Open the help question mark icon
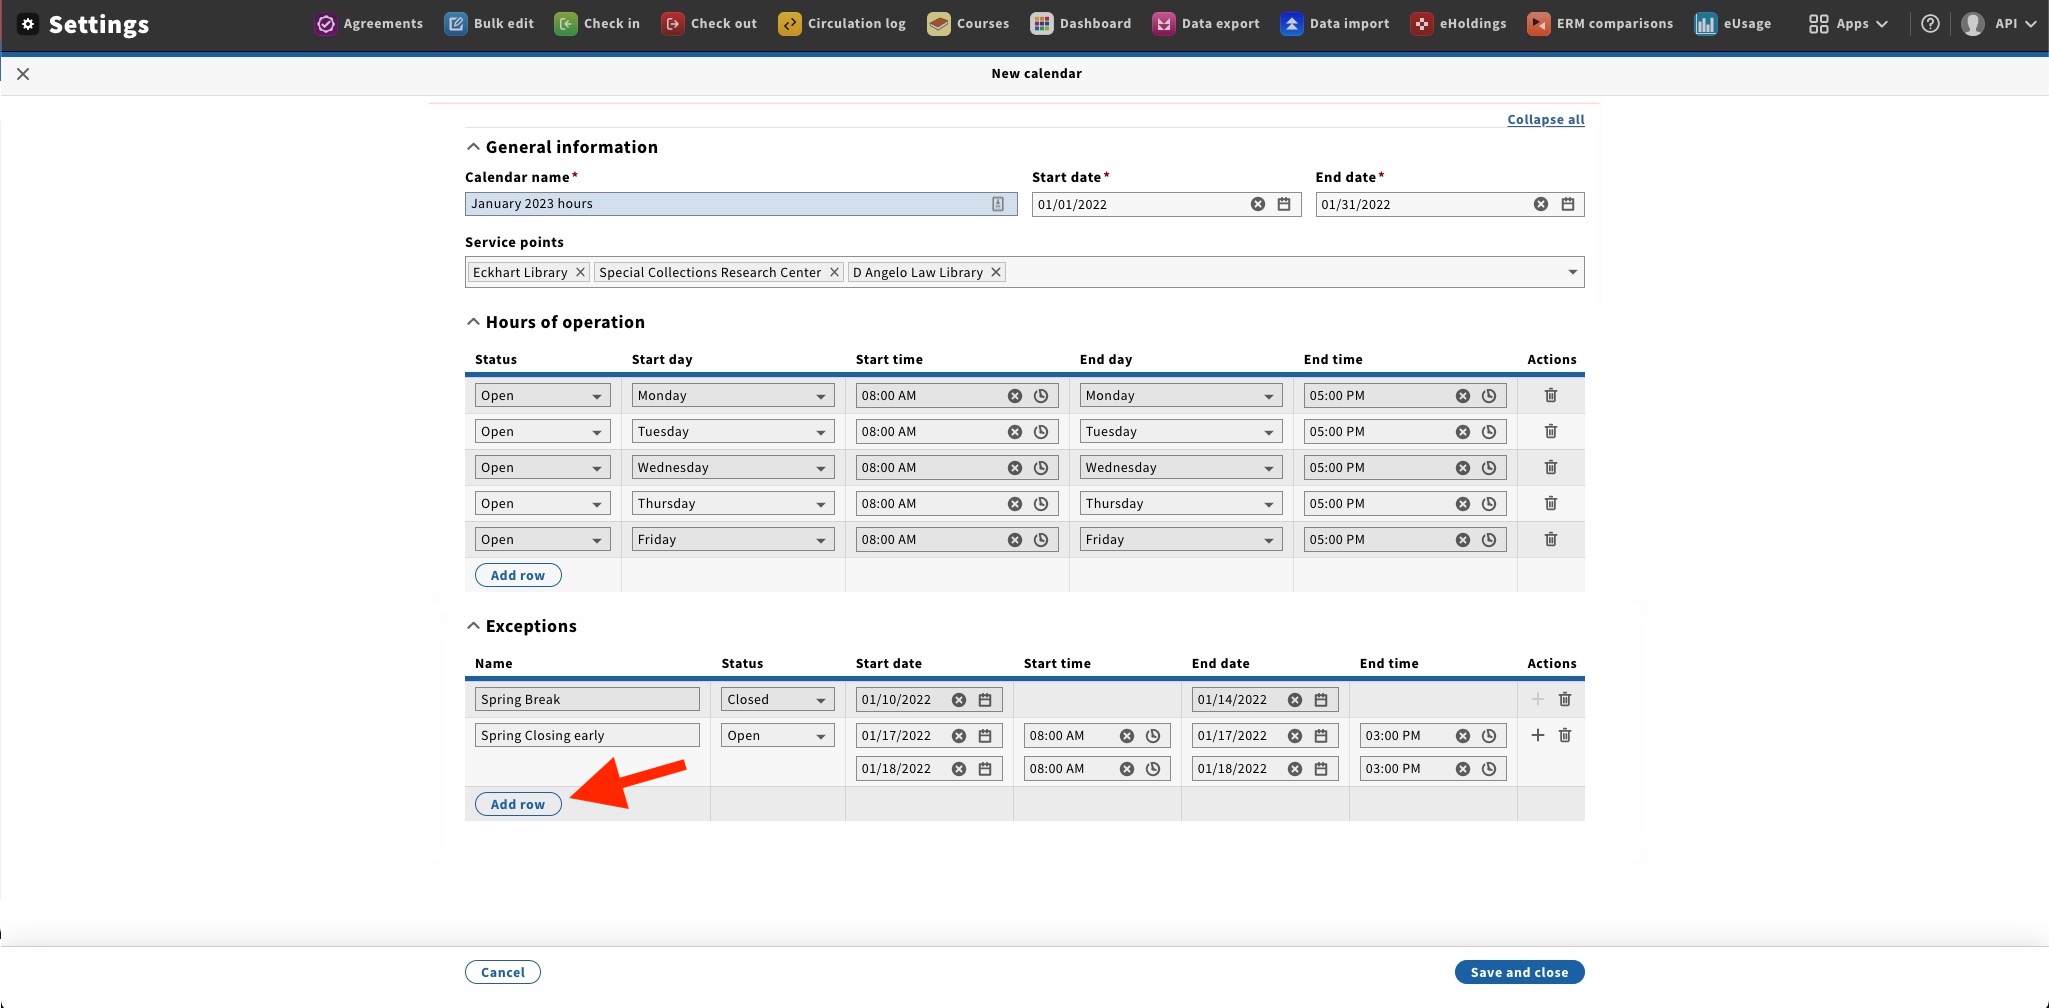This screenshot has width=2049, height=1008. click(1931, 24)
